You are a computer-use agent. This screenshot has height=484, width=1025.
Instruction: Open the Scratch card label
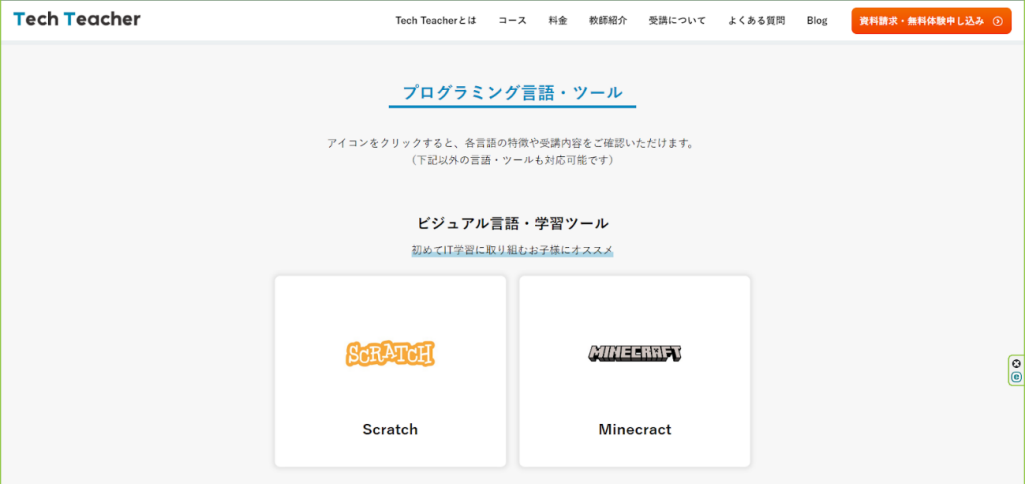(x=390, y=430)
